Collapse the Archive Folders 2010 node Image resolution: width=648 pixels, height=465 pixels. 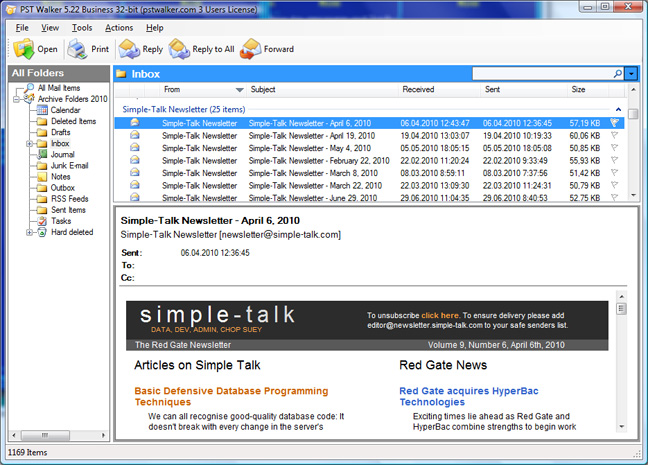(x=16, y=99)
